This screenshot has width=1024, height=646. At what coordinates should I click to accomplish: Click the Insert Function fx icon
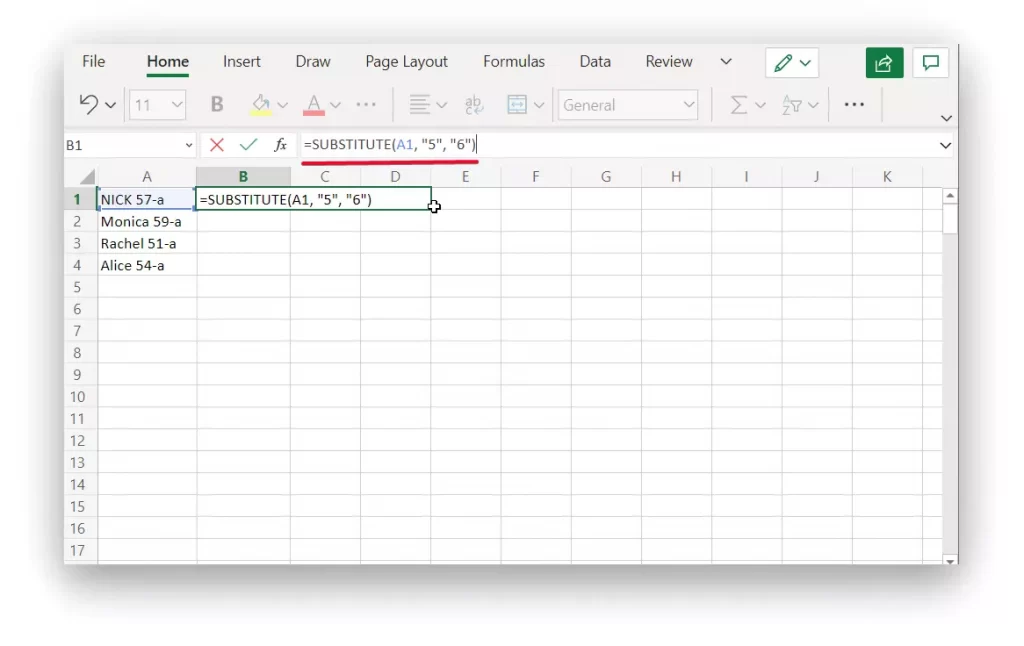point(280,145)
